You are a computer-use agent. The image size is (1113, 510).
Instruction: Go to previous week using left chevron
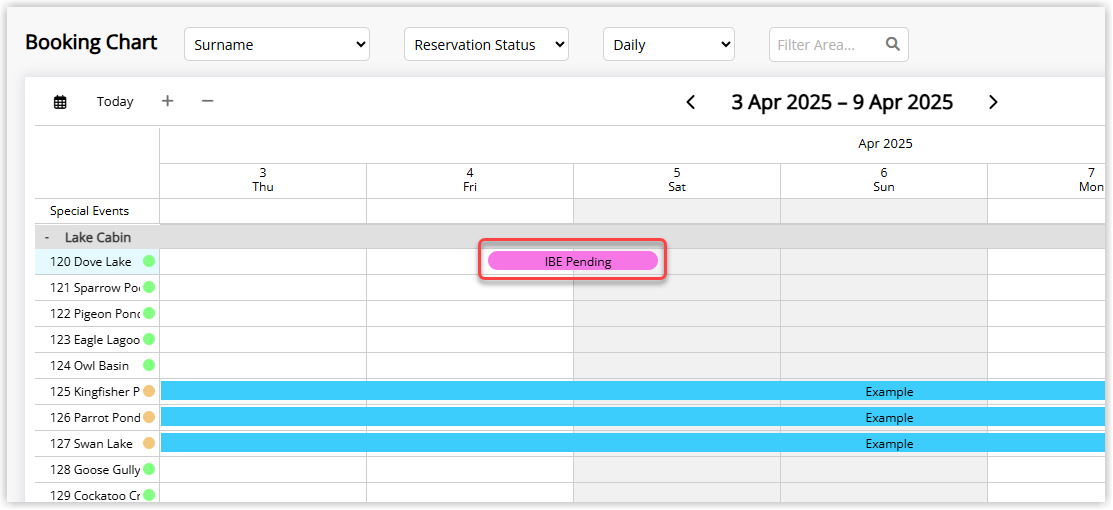pos(690,102)
